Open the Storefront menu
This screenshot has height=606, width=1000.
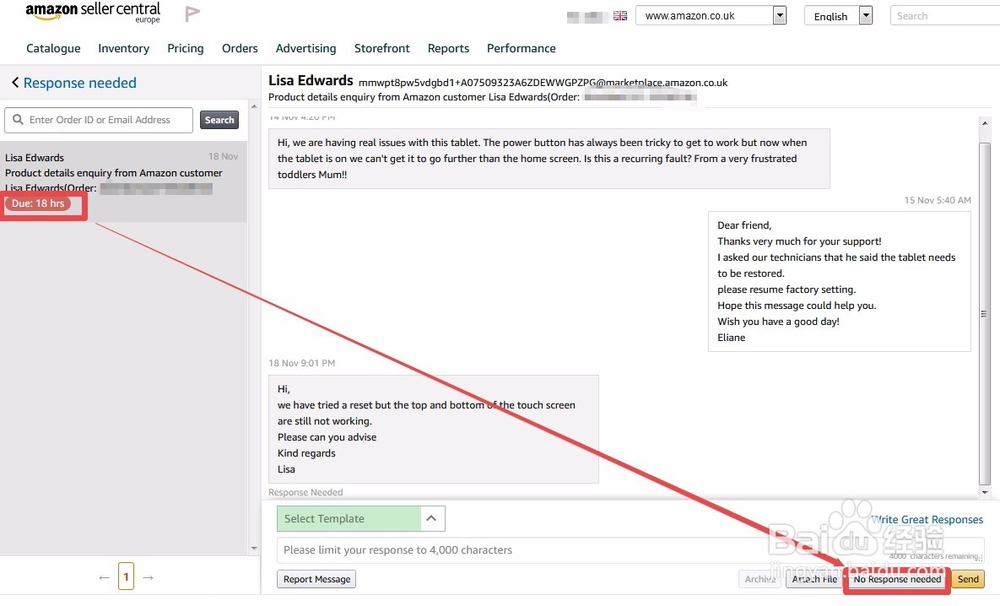pos(382,48)
